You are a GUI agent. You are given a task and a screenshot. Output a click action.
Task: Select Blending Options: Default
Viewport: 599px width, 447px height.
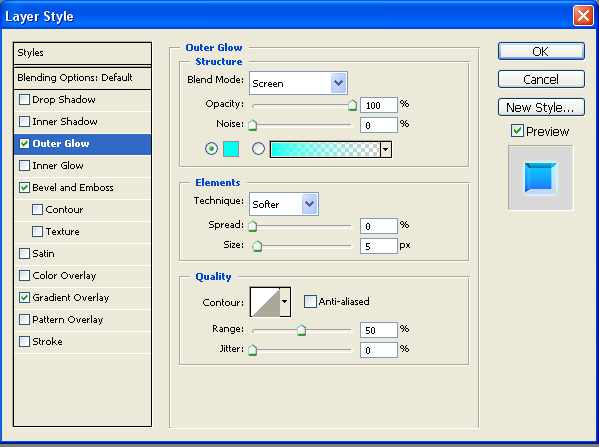click(83, 78)
